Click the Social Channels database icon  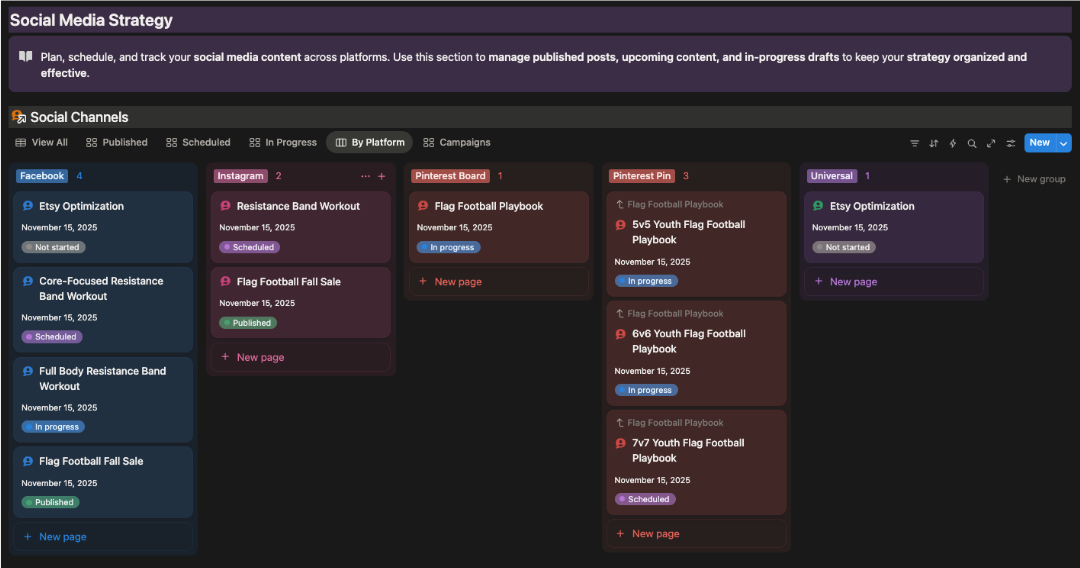pos(18,117)
